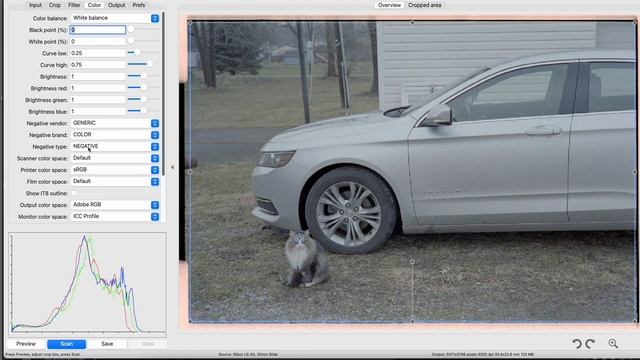Adjust the Brightness red slider
Image resolution: width=640 pixels, height=360 pixels.
pos(143,87)
